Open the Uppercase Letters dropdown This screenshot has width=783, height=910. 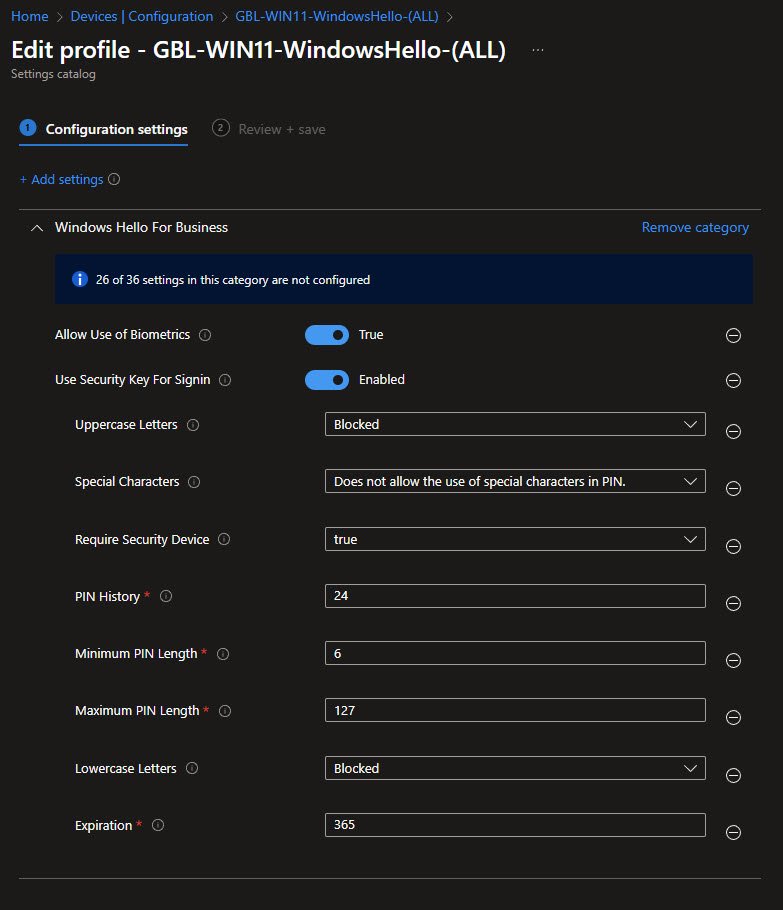[x=515, y=424]
